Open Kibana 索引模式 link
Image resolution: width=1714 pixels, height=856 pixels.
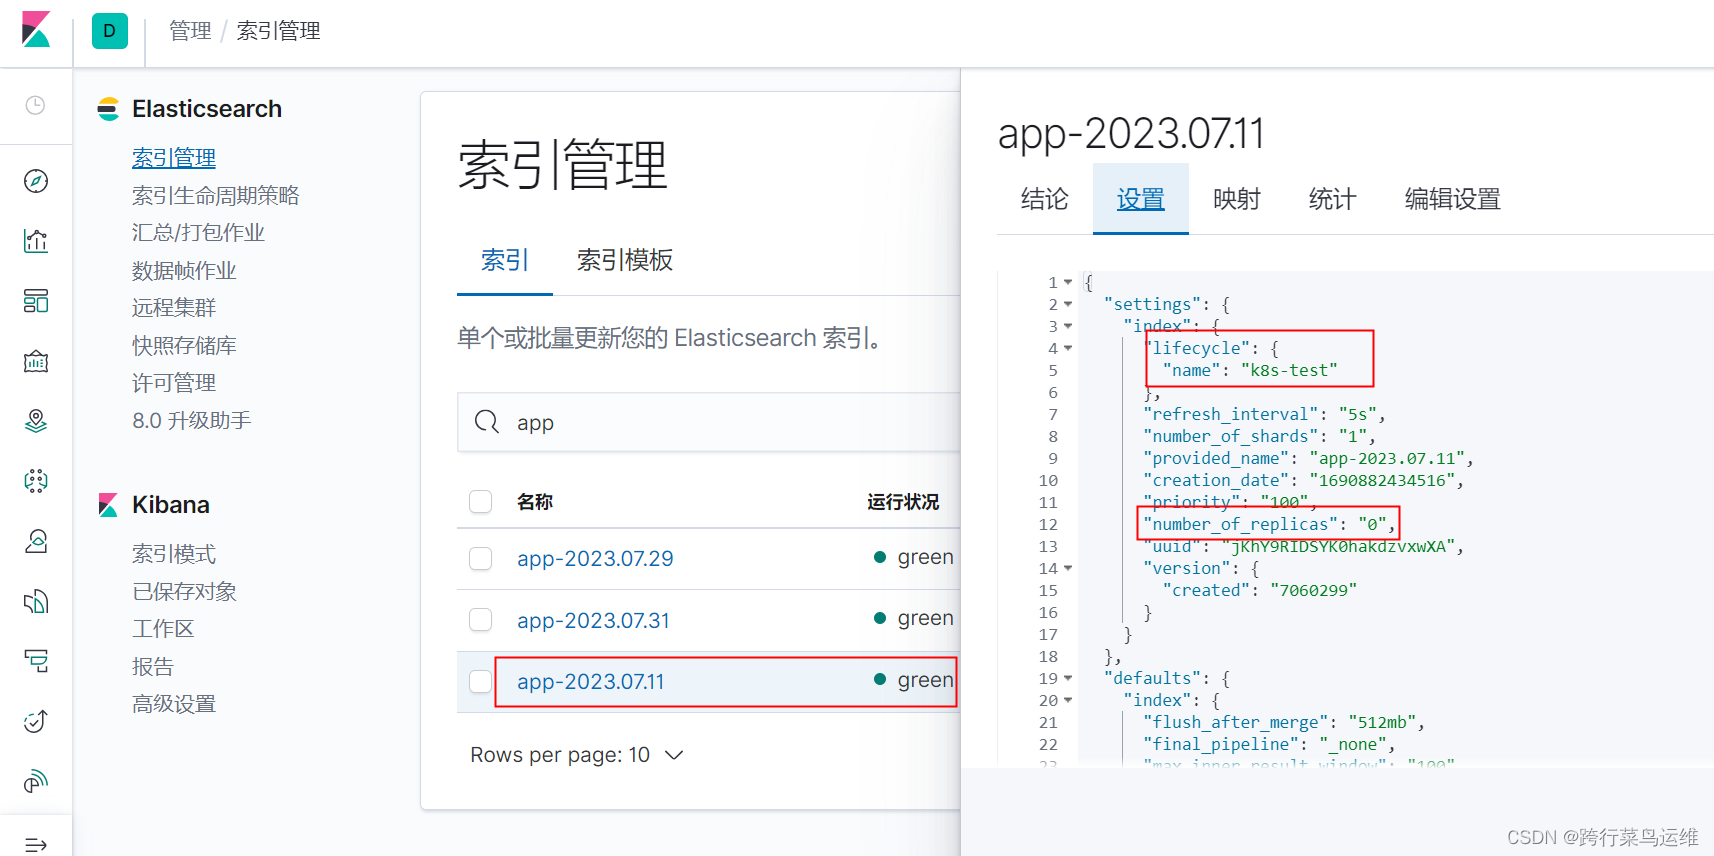[174, 554]
